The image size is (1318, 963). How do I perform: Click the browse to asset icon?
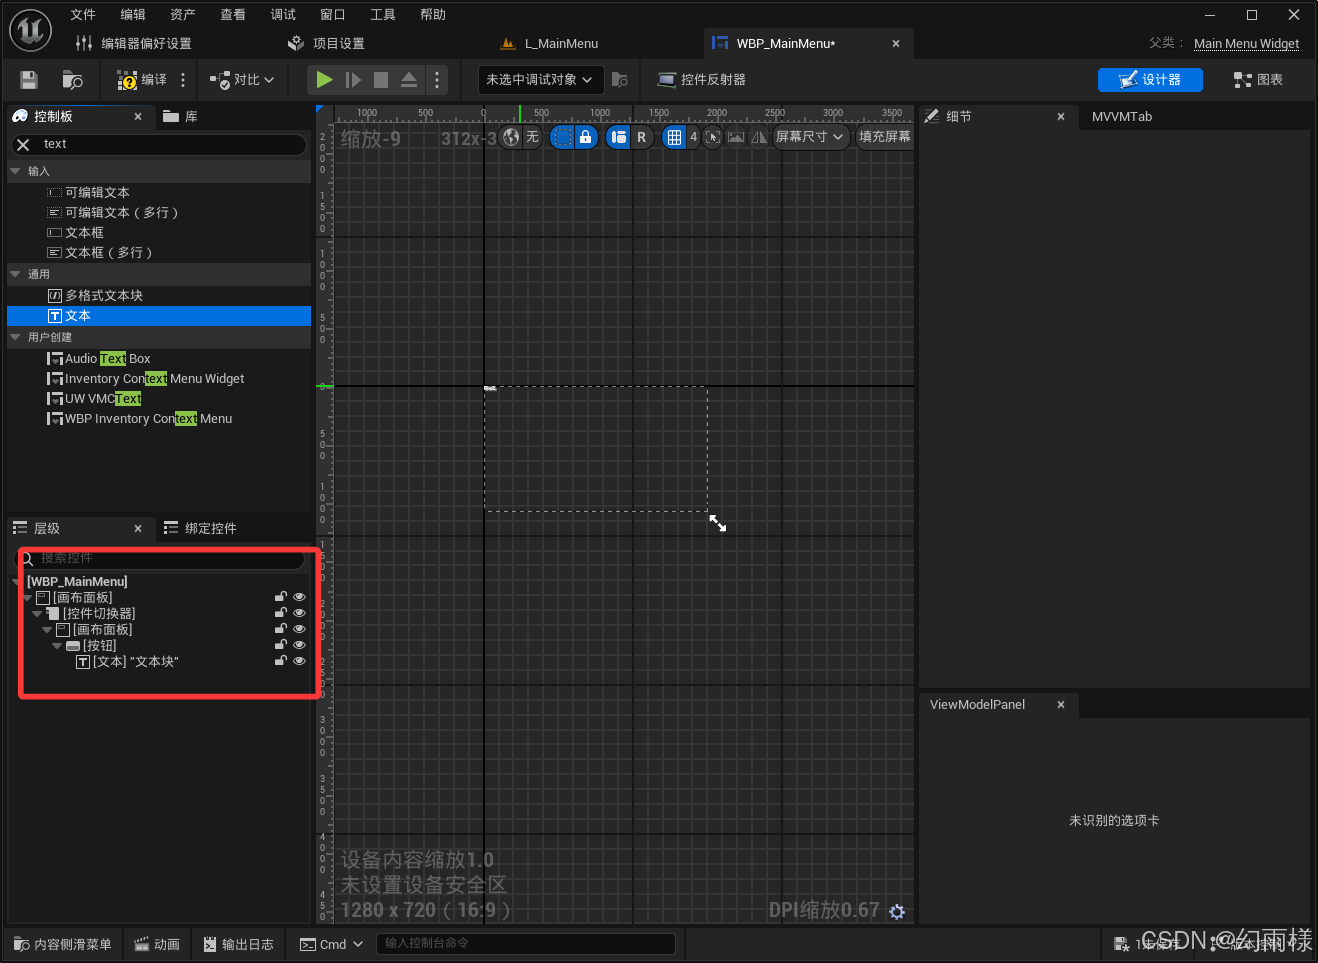click(72, 80)
